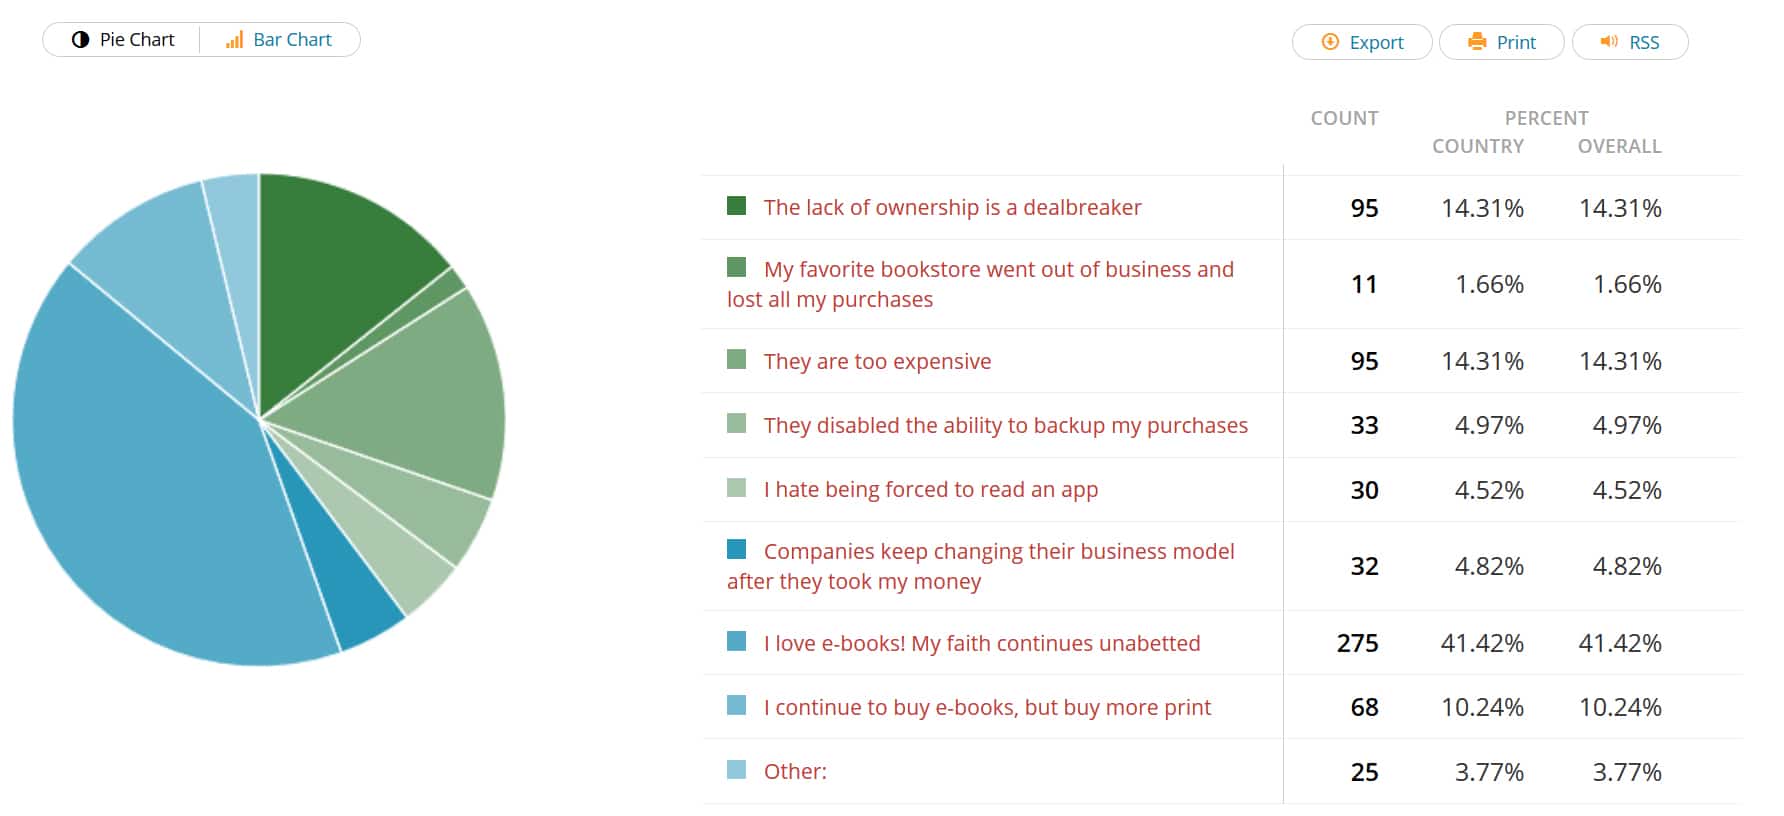Open 'The lack of ownership is a dealbreaker' link
Viewport: 1784px width, 816px height.
point(952,207)
